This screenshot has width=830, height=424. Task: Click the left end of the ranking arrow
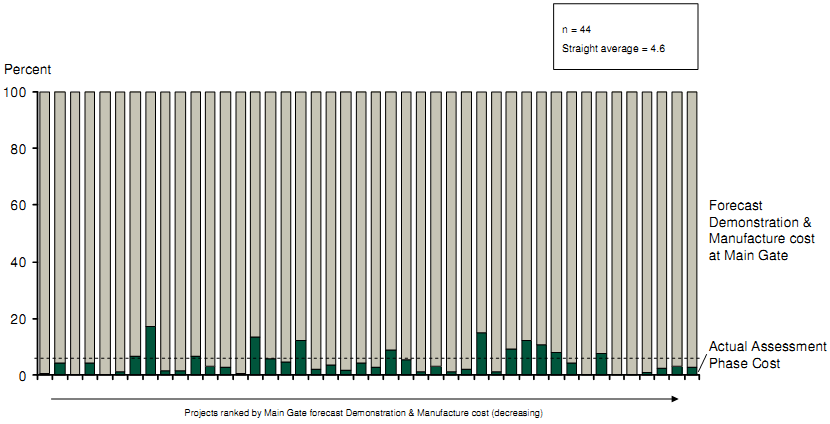[52, 398]
